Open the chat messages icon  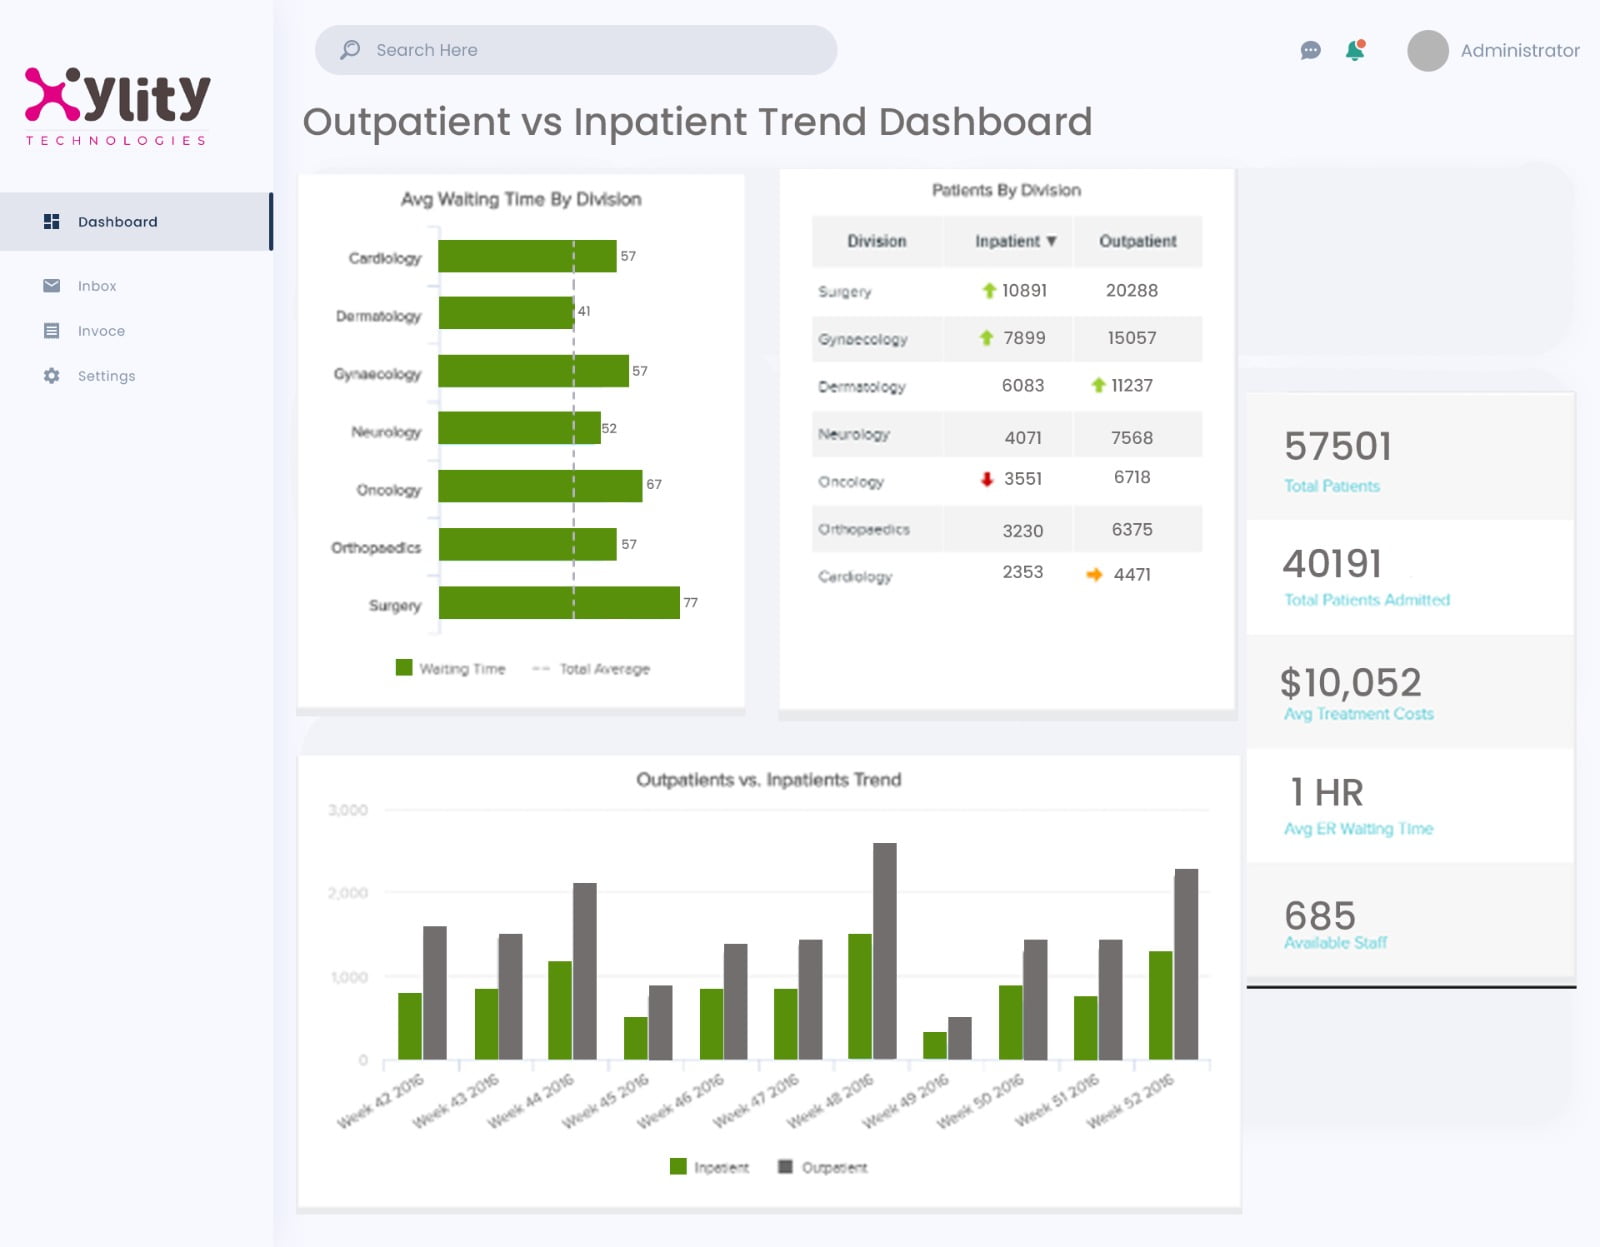(1310, 50)
